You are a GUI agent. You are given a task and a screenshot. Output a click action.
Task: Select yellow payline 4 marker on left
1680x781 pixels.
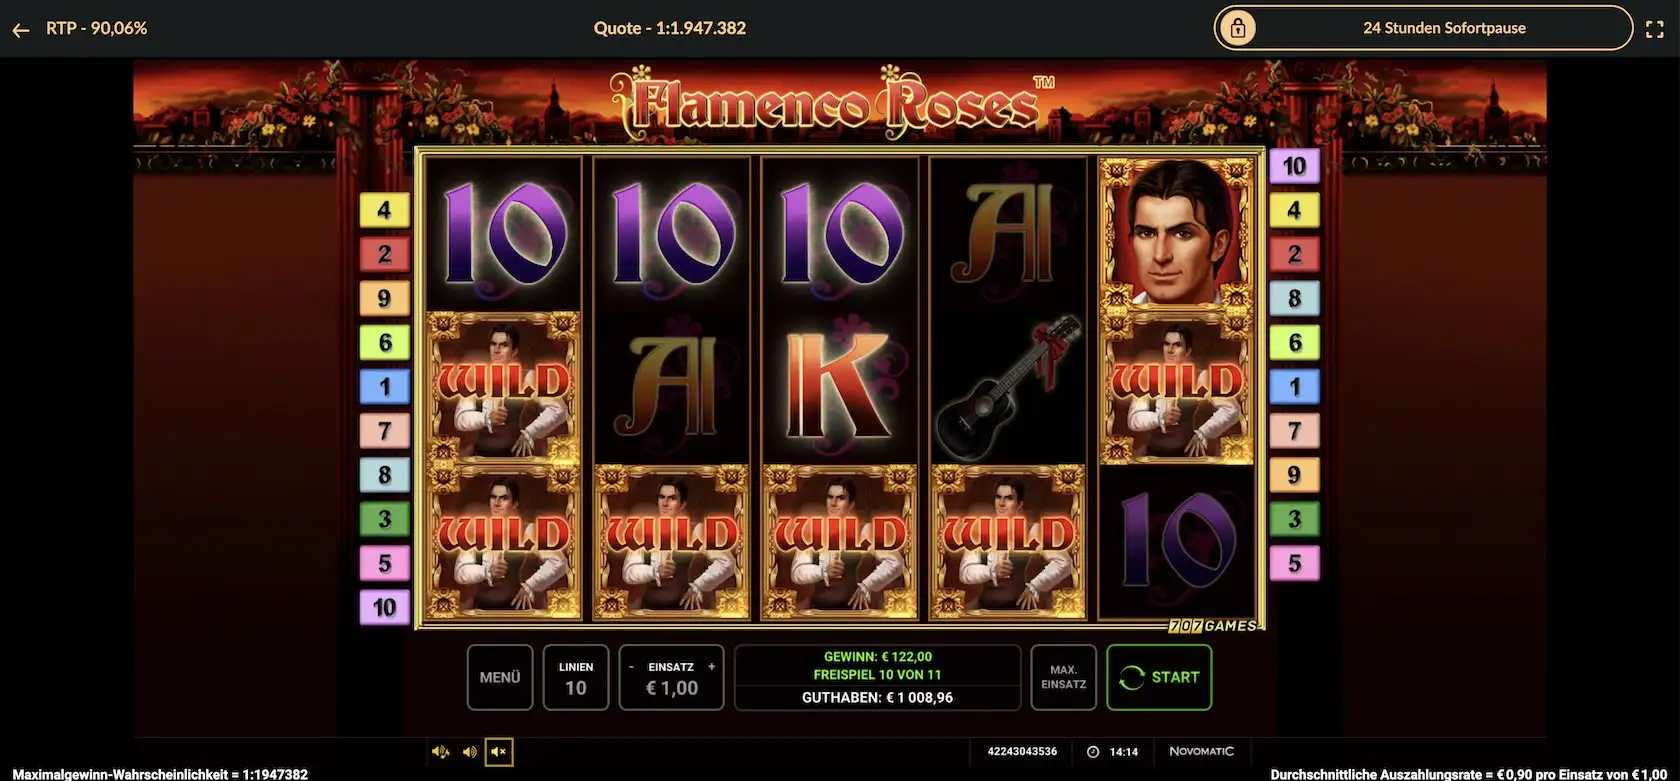pos(384,210)
